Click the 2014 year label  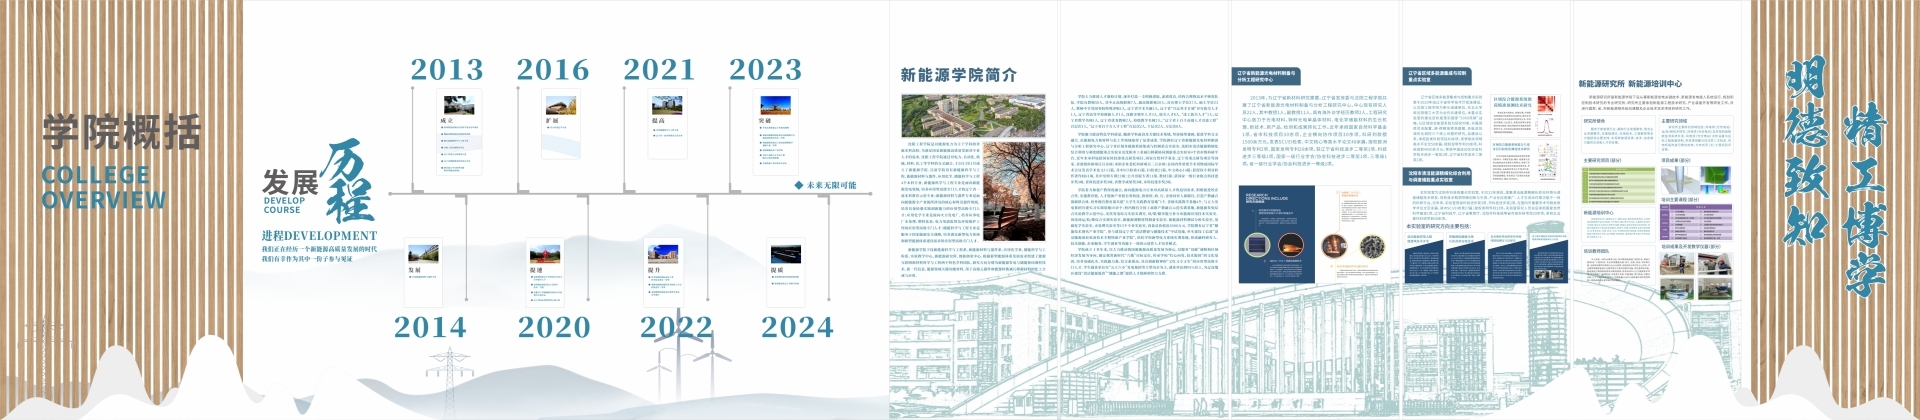pos(430,327)
